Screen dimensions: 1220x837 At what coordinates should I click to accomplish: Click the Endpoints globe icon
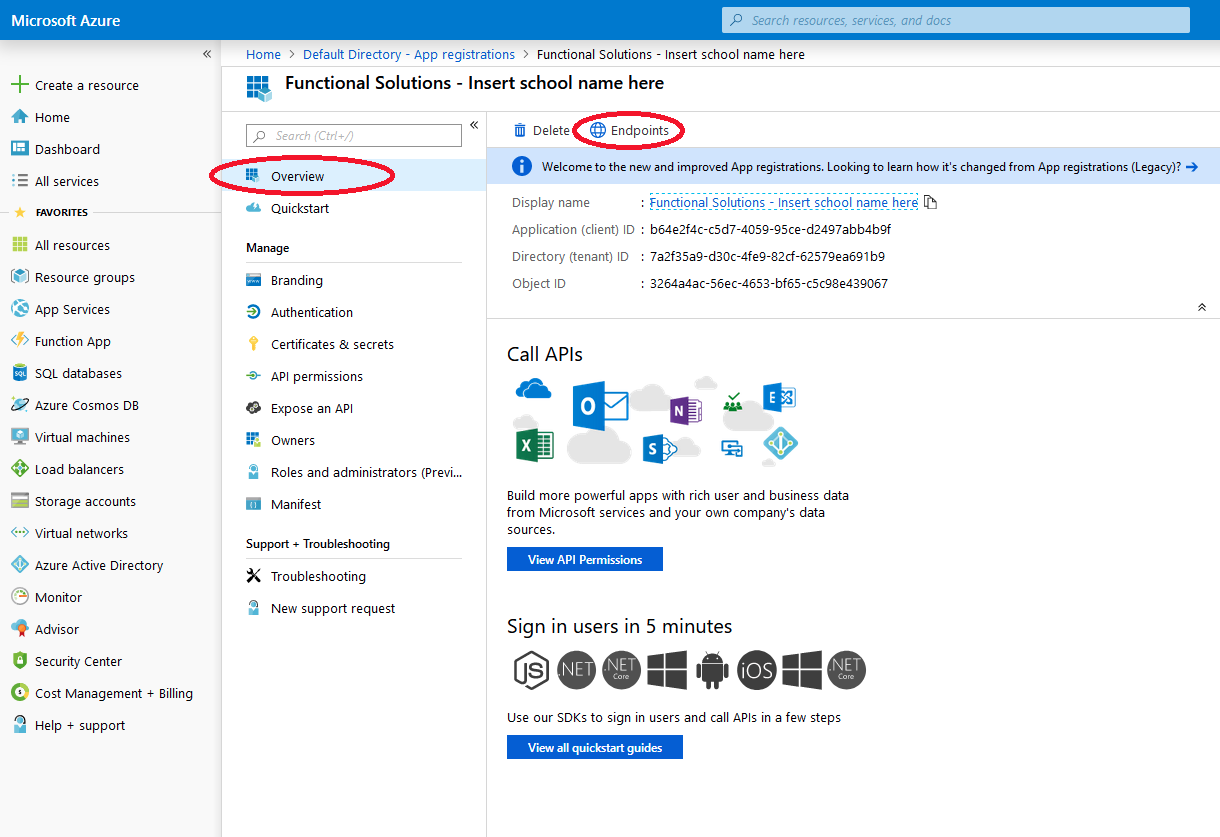(598, 130)
